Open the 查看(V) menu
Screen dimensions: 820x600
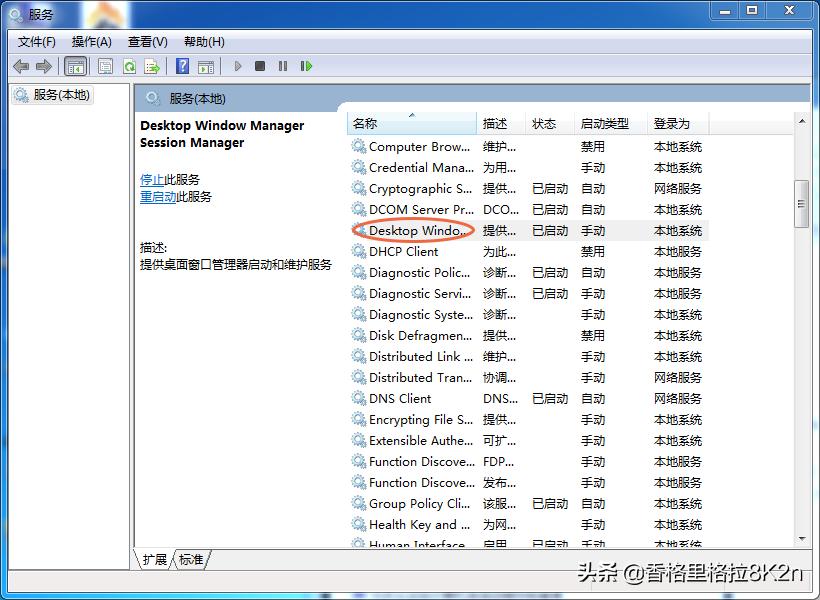[146, 41]
